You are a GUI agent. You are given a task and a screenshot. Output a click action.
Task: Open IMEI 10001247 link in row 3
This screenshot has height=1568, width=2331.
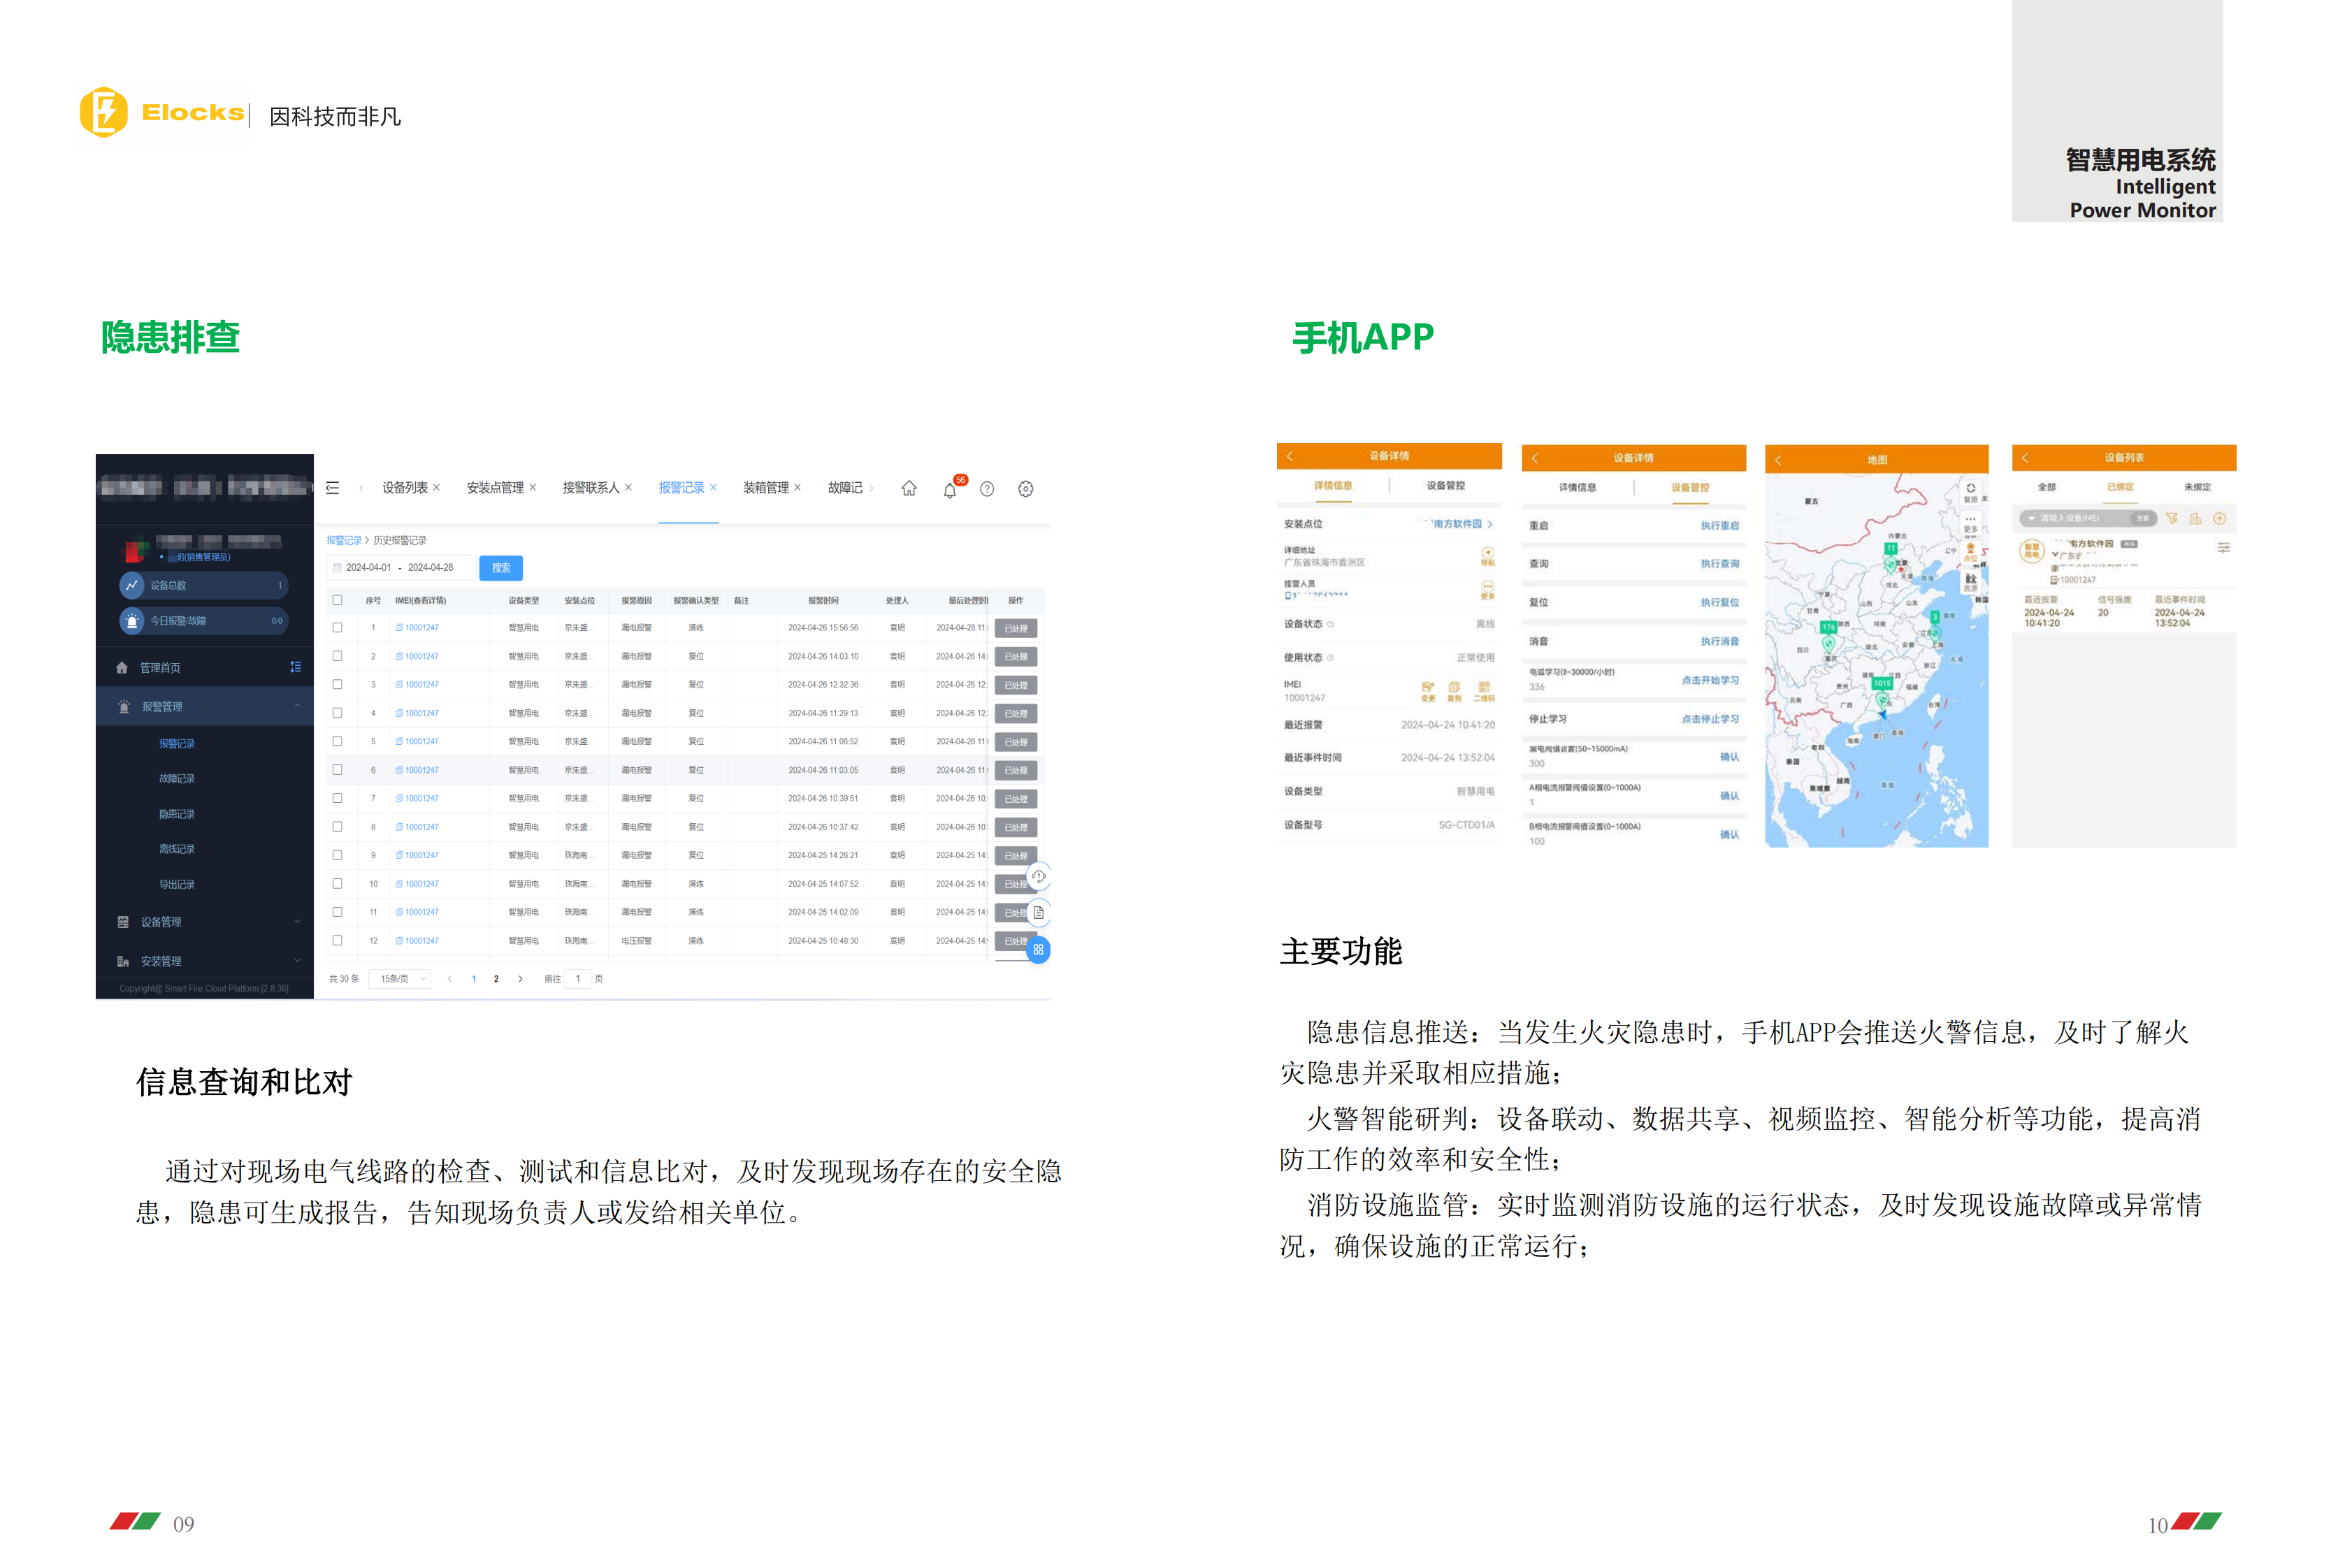[421, 685]
